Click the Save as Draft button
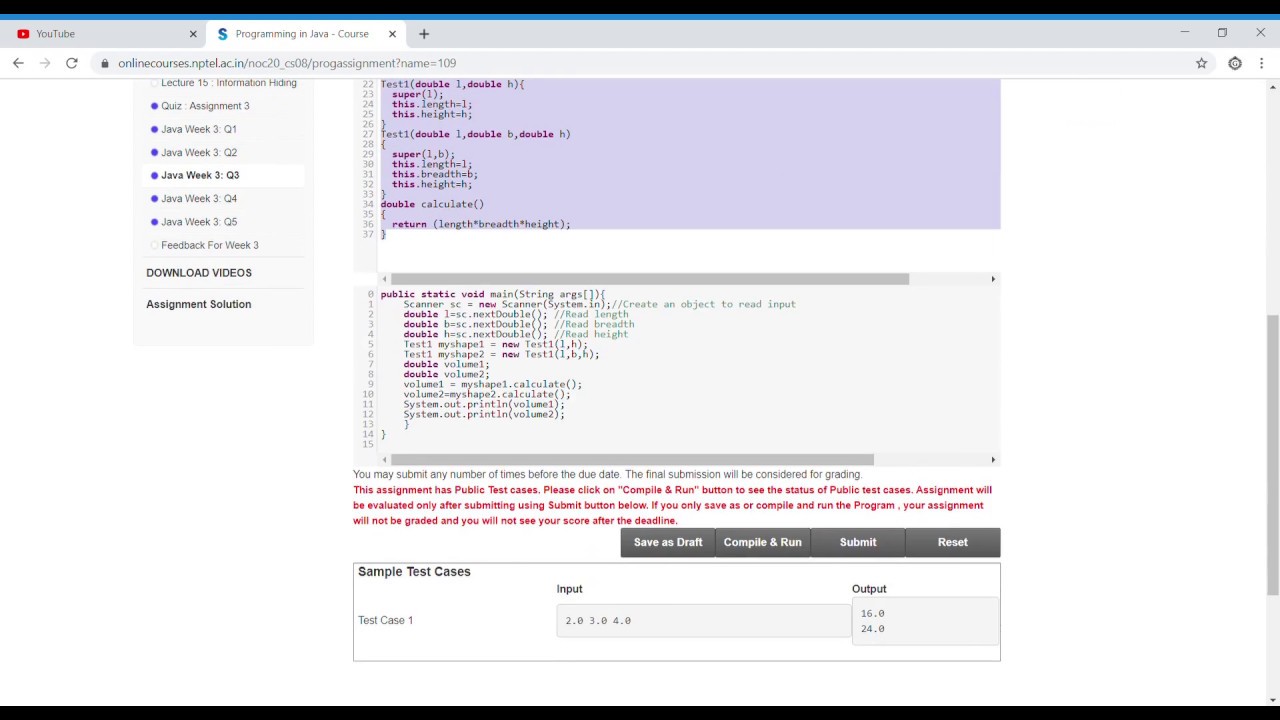Screen dimensions: 1280x720 [668, 542]
